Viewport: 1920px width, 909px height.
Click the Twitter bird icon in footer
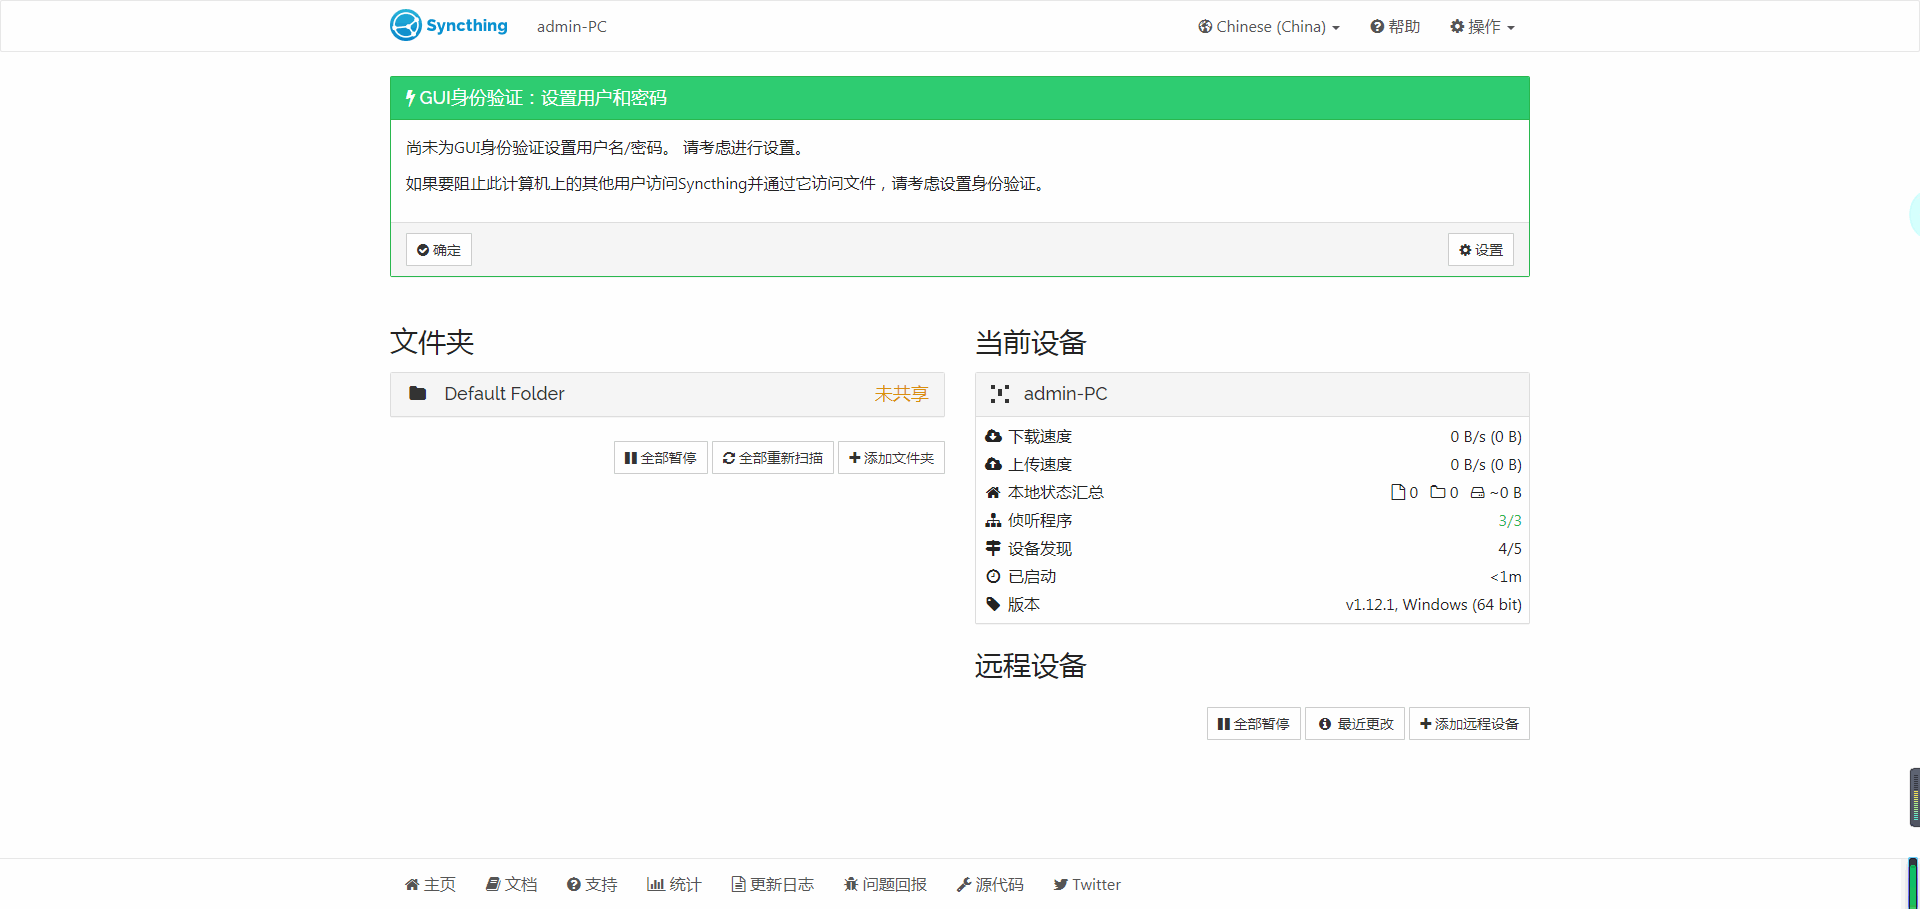pyautogui.click(x=1062, y=884)
